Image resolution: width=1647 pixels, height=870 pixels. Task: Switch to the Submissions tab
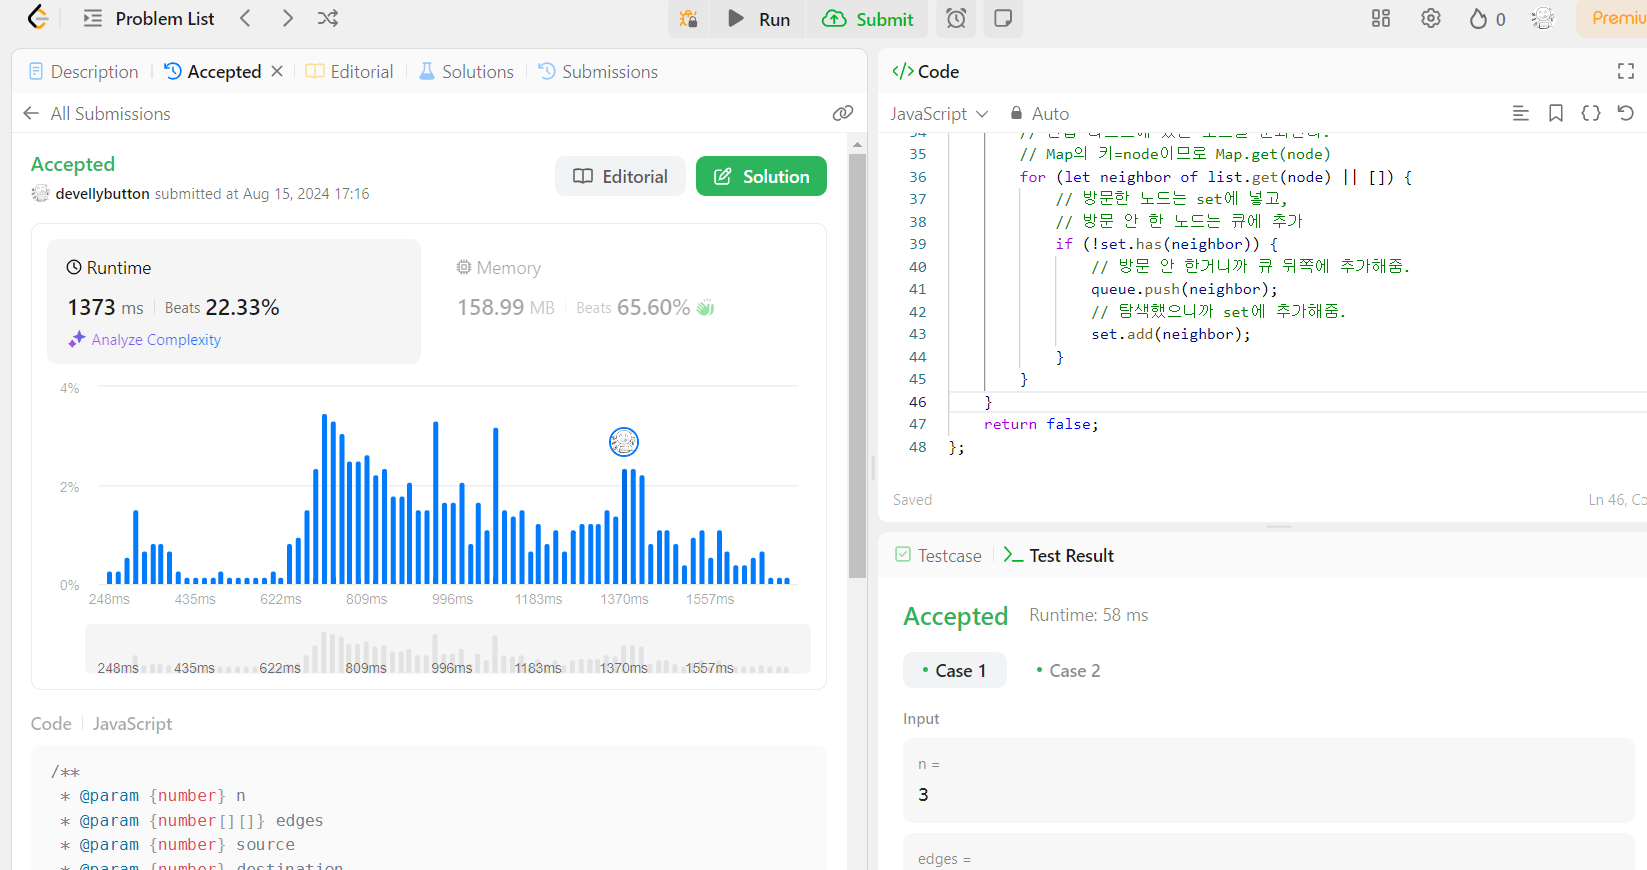[x=598, y=72]
